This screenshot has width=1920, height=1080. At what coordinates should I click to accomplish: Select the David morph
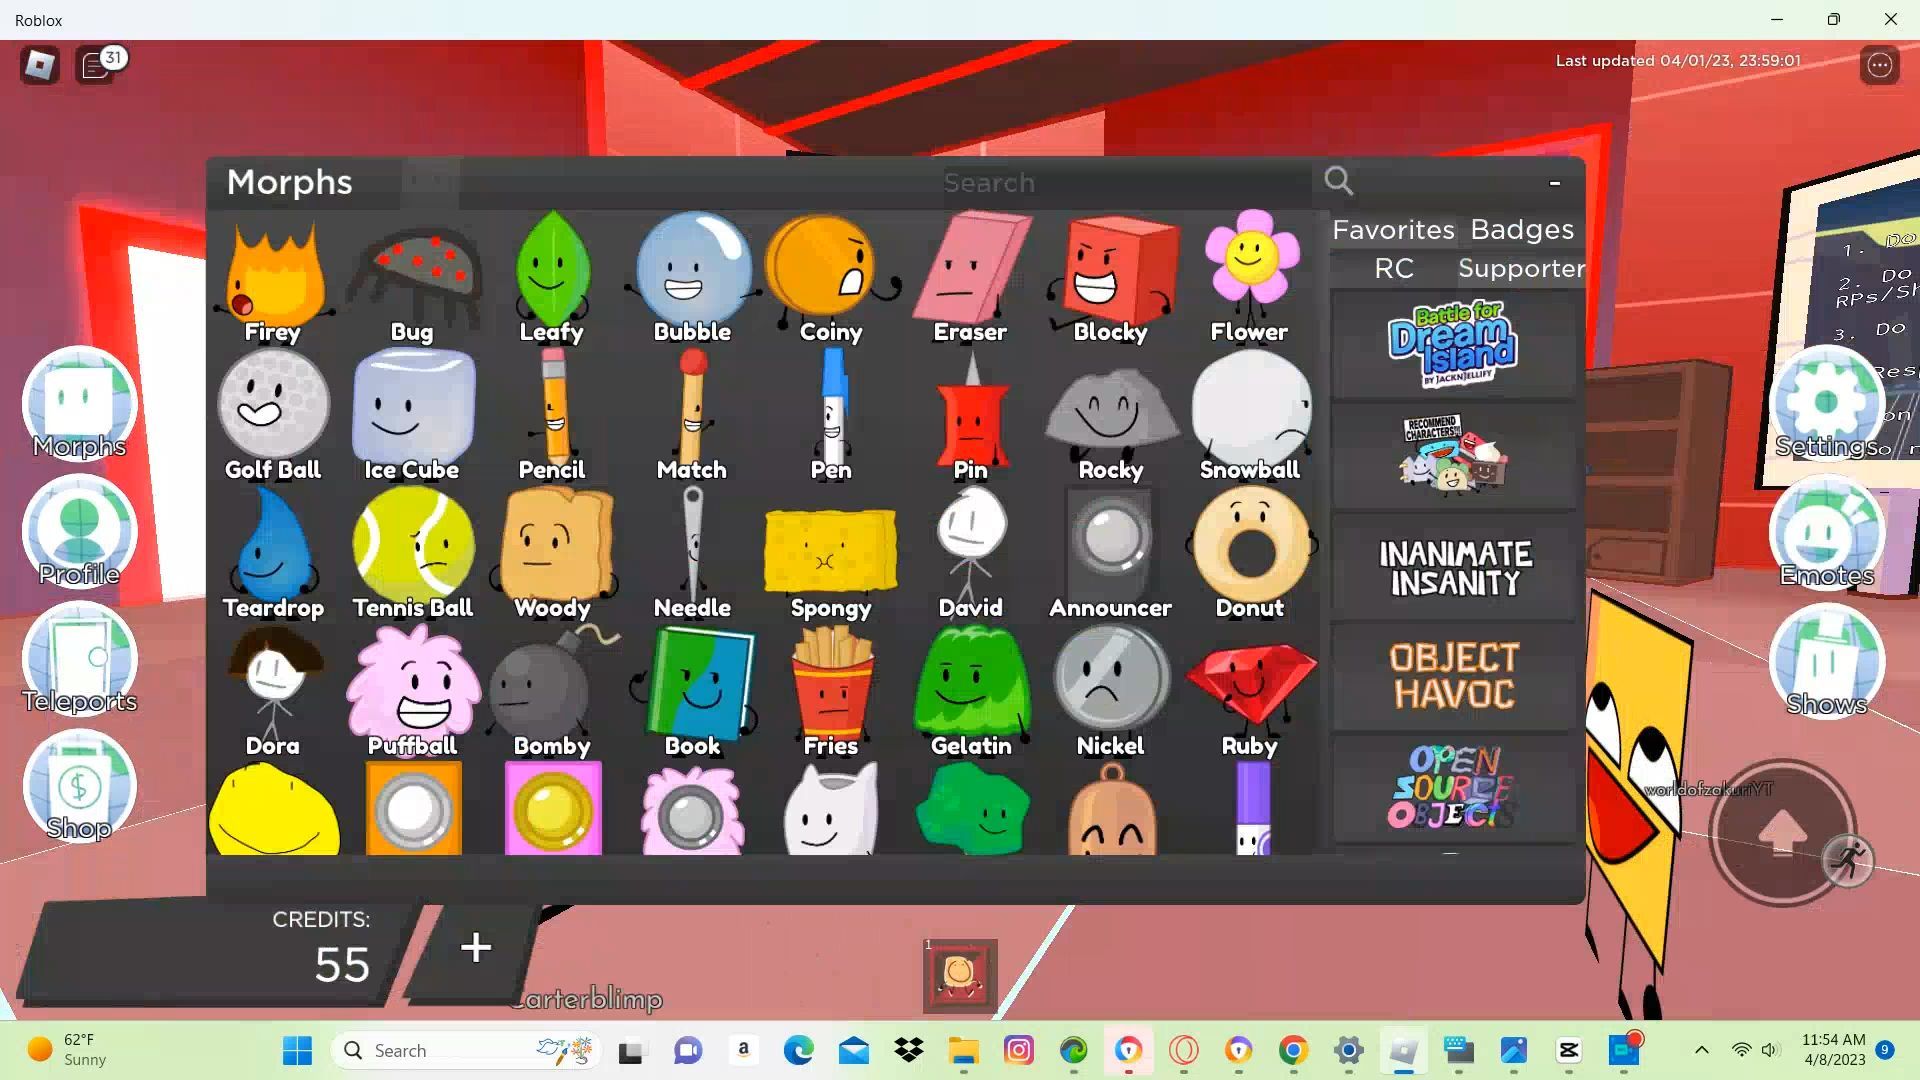(x=970, y=554)
